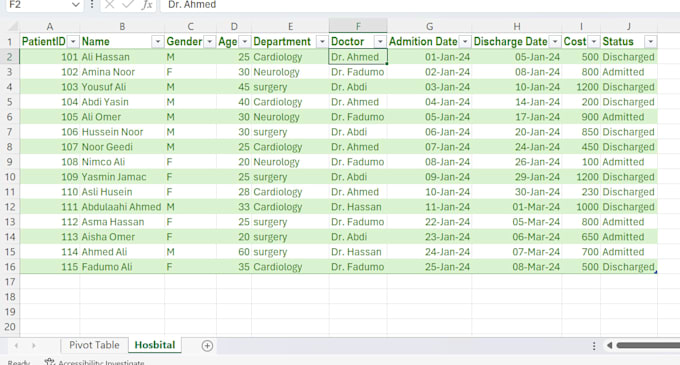Open the Status column filter dropdown
This screenshot has height=365, width=680.
(651, 42)
